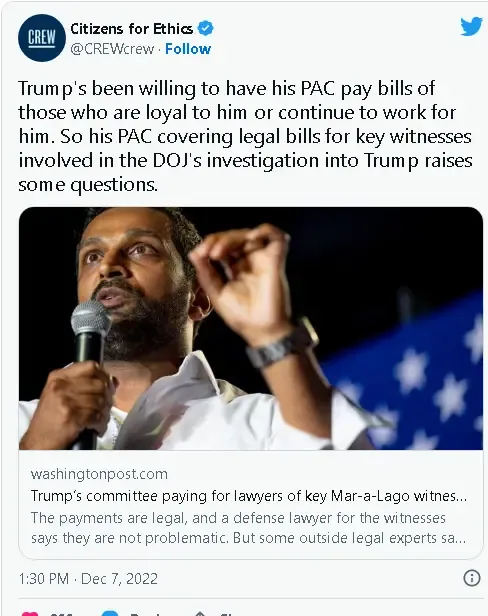This screenshot has width=488, height=616.
Task: Open the washingtonpost.com domain link
Action: coord(99,474)
